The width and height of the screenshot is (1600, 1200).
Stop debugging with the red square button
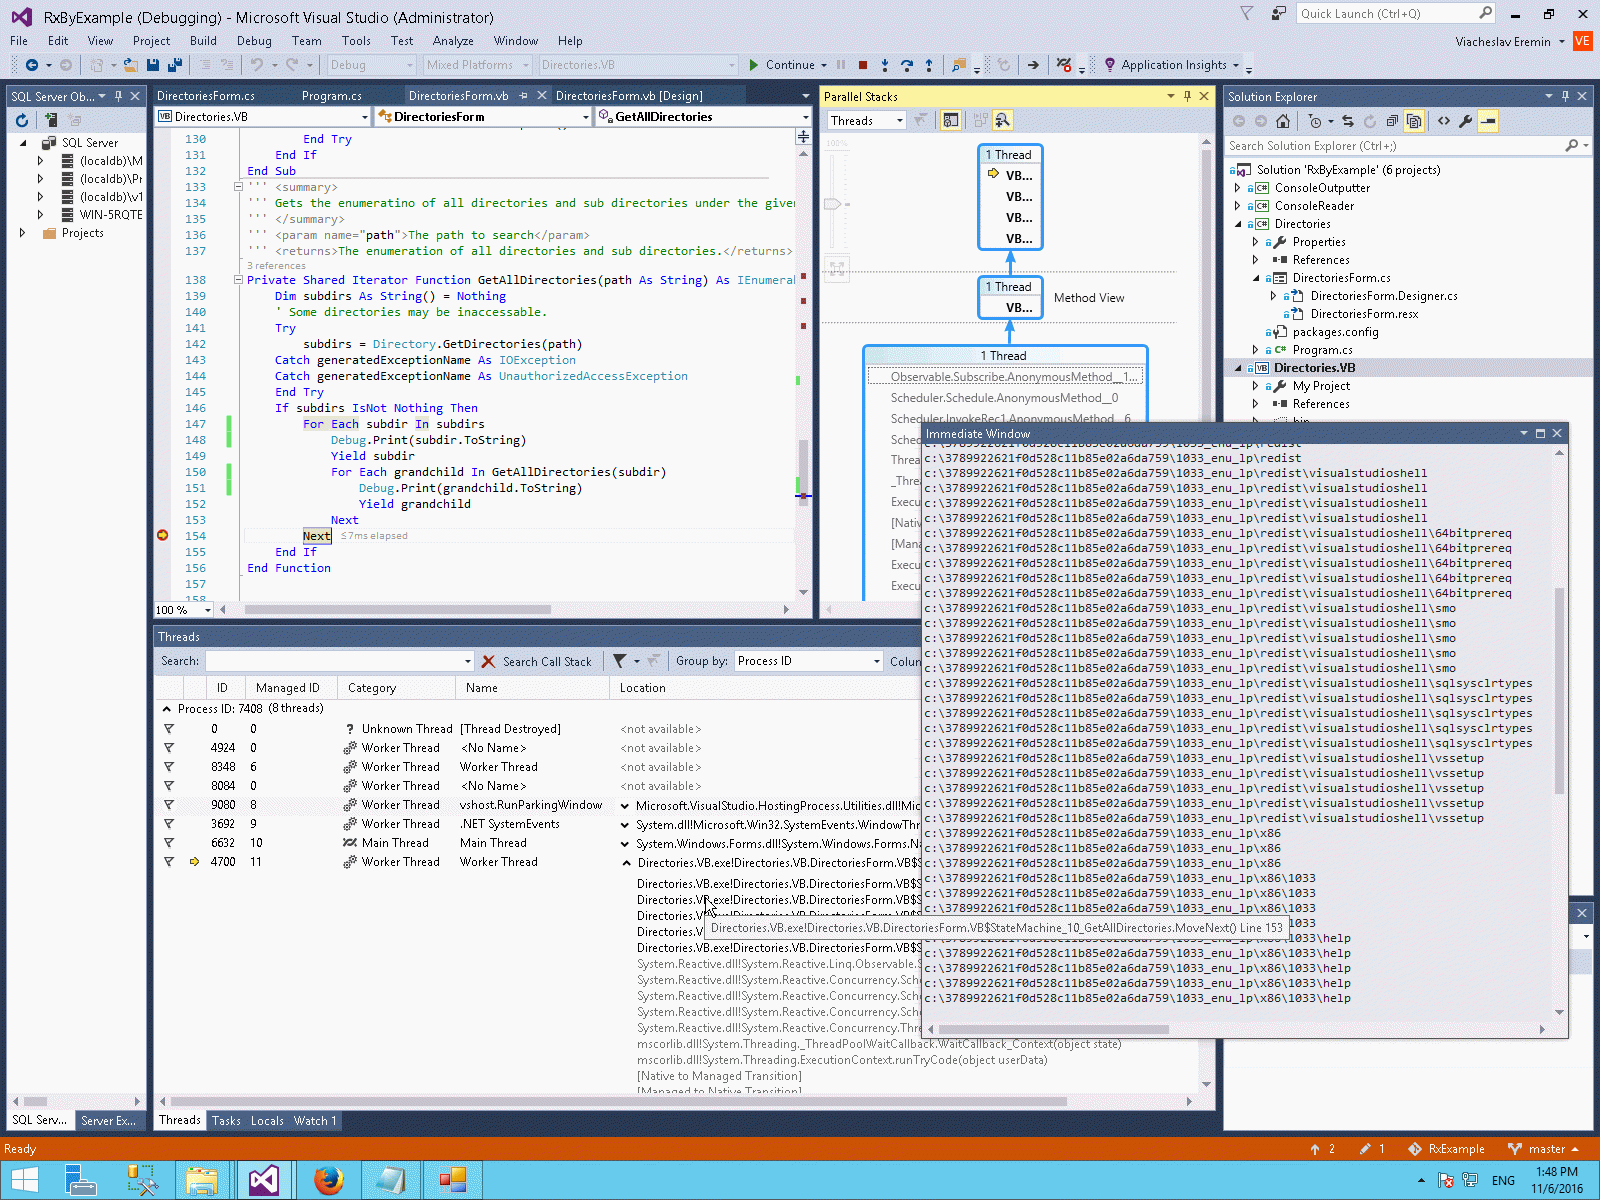pyautogui.click(x=863, y=65)
